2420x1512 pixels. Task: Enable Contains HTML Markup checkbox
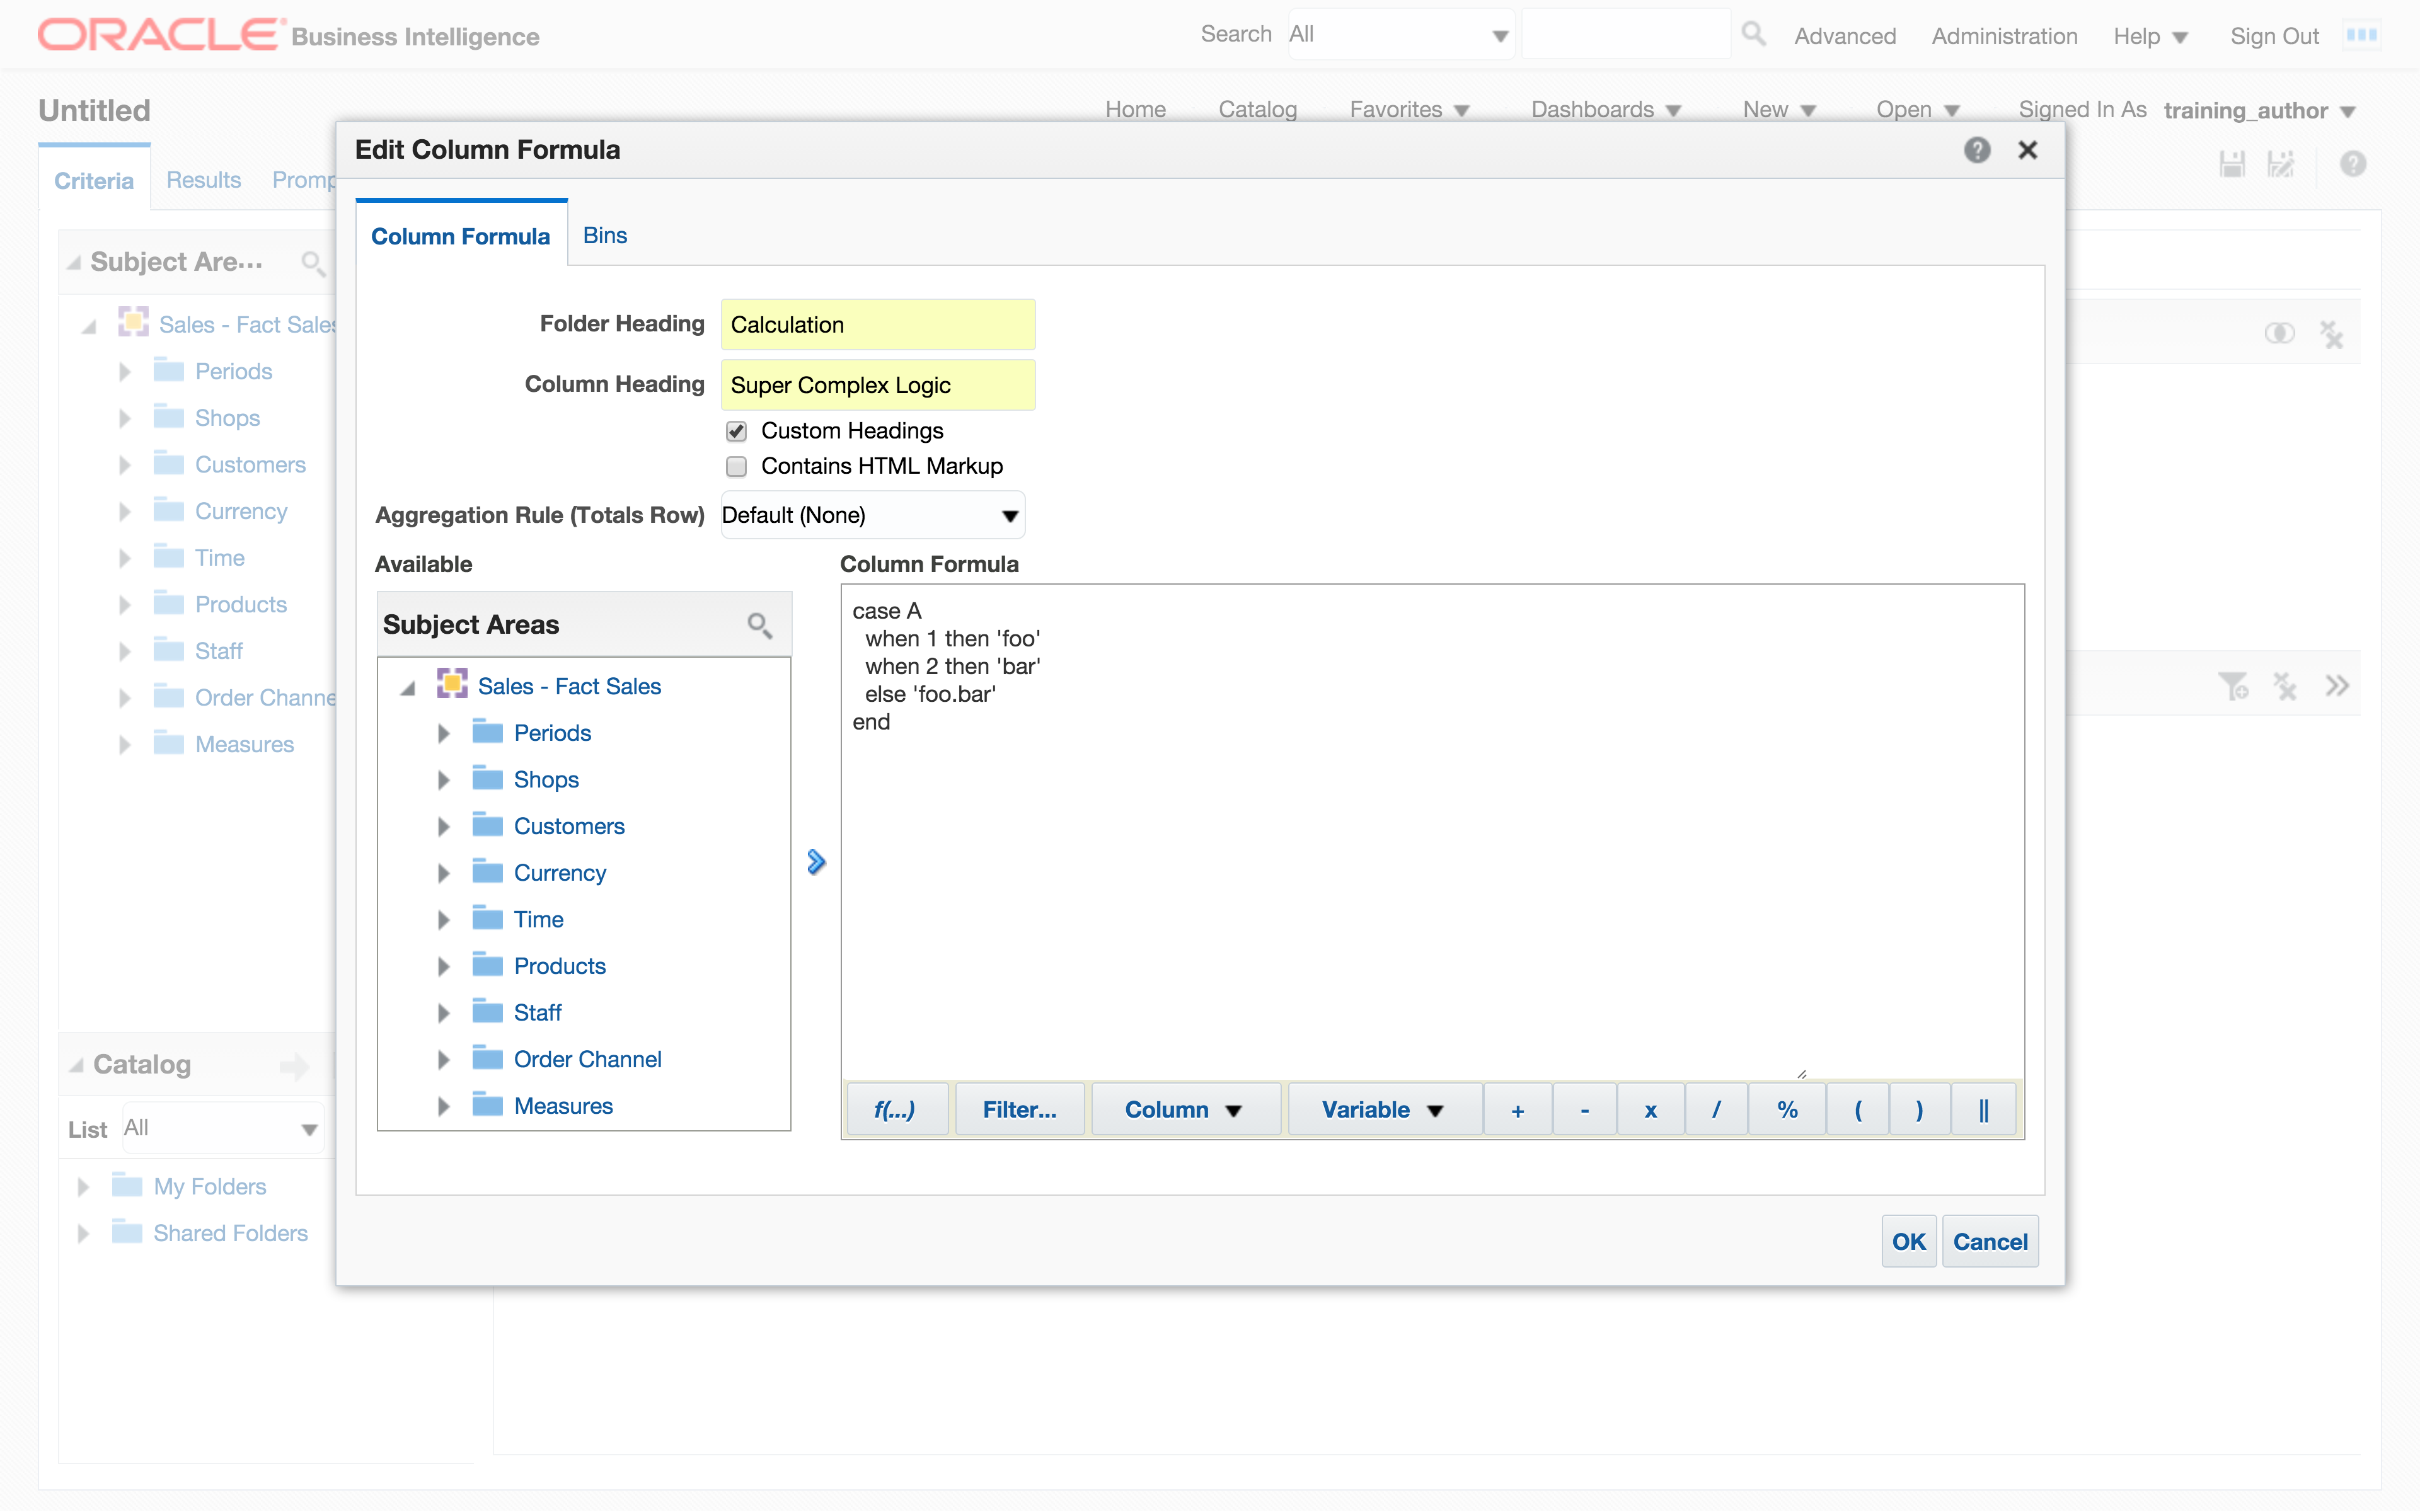click(x=737, y=467)
